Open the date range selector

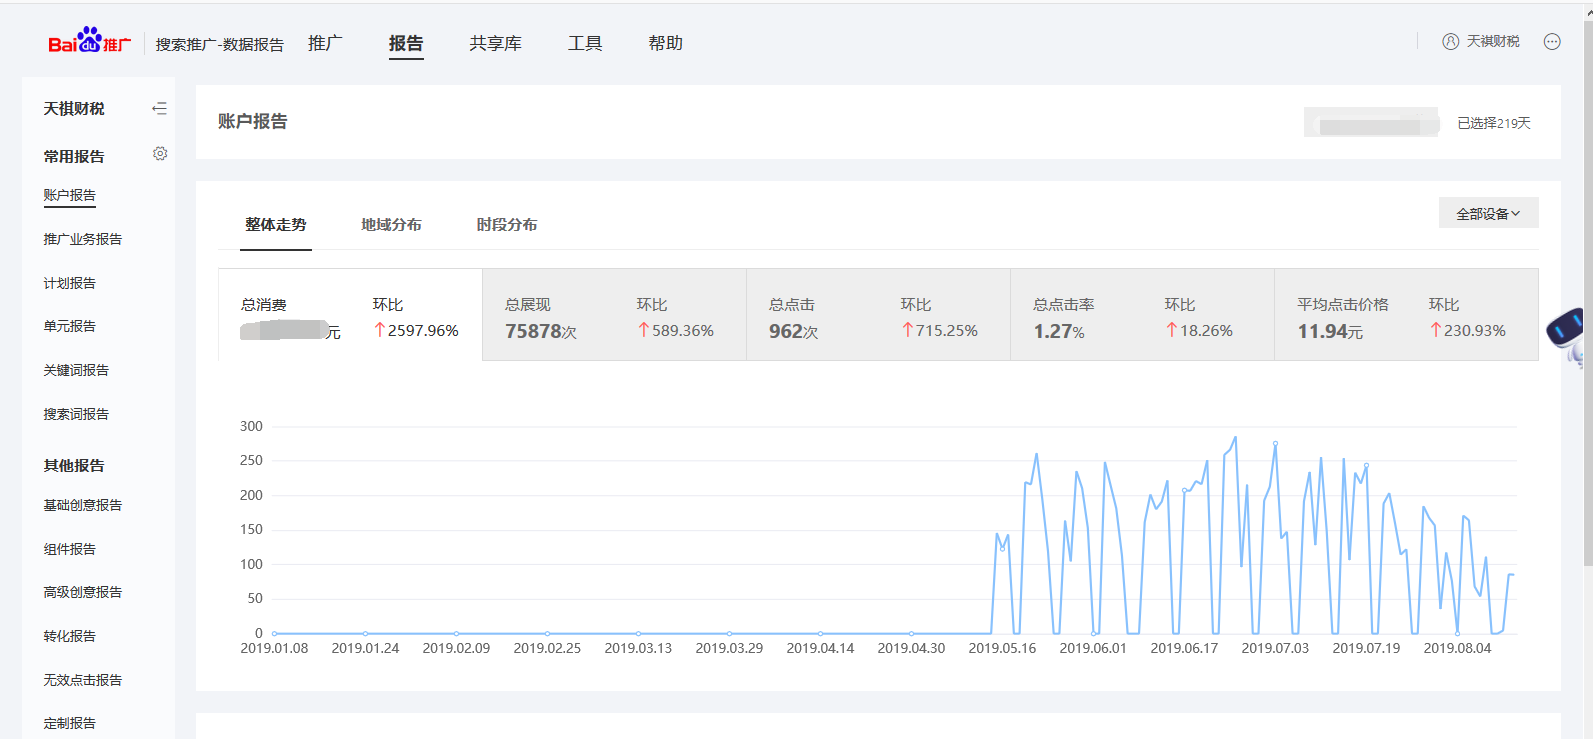pyautogui.click(x=1371, y=123)
